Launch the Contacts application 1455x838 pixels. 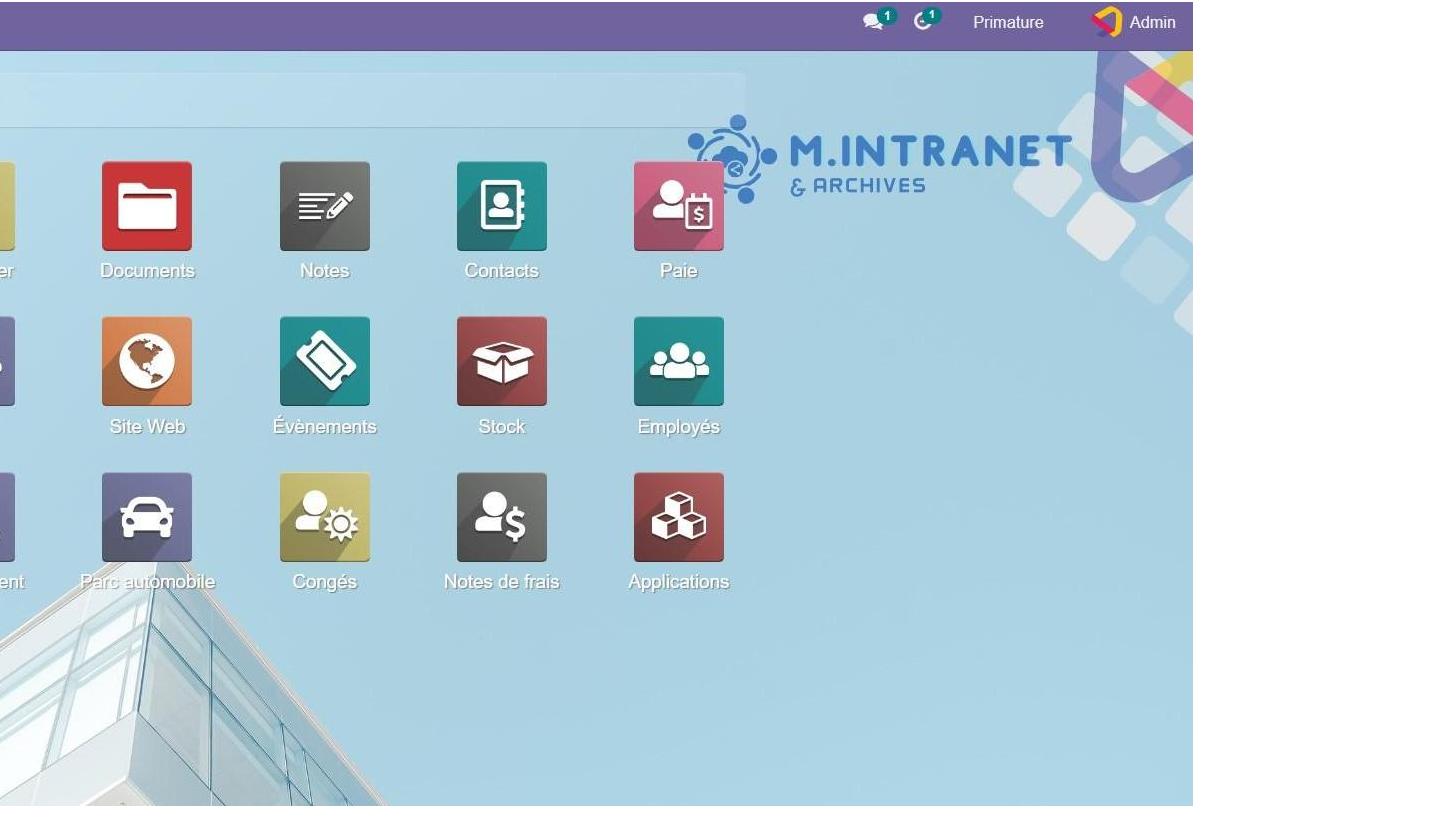[501, 206]
